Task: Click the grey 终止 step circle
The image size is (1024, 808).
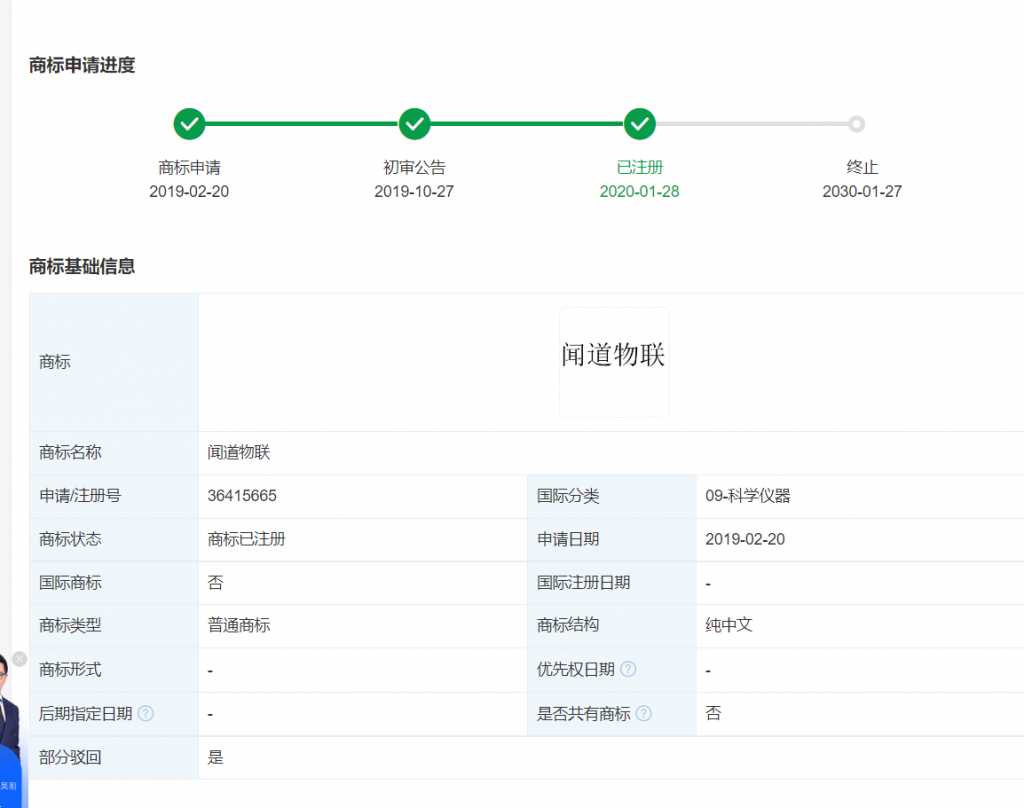Action: 856,124
